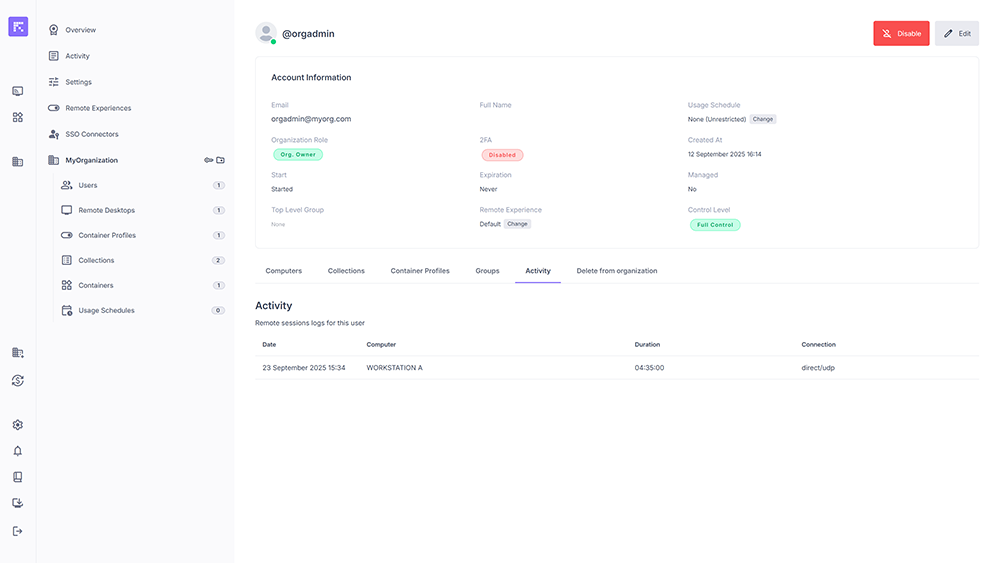Select the Delete from organization tab

pyautogui.click(x=616, y=271)
